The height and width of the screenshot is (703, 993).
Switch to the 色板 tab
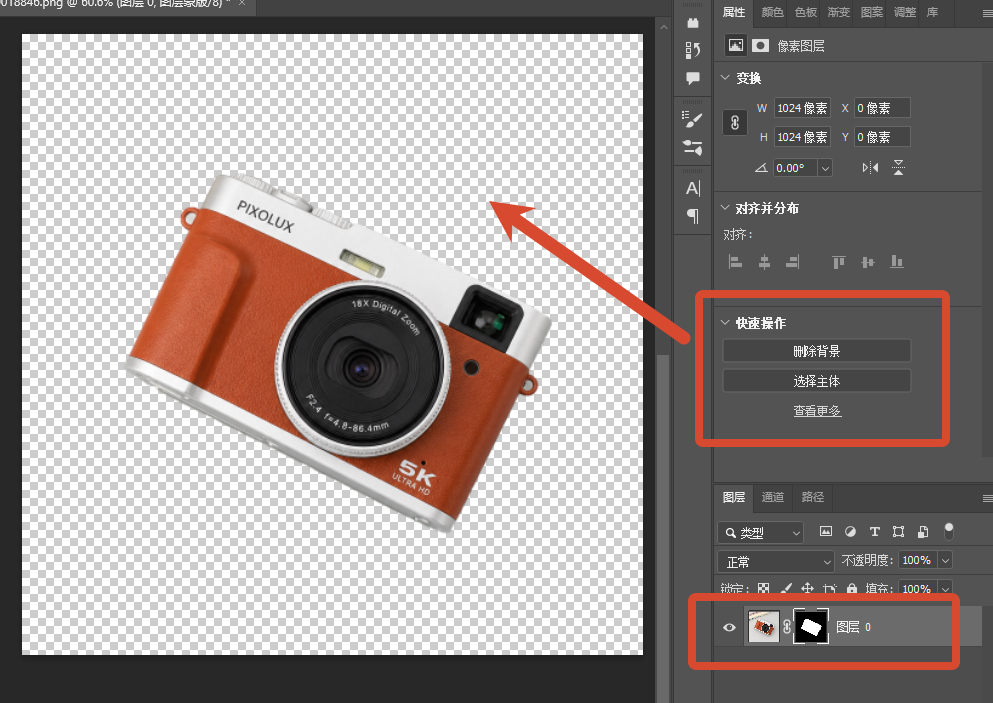[806, 13]
